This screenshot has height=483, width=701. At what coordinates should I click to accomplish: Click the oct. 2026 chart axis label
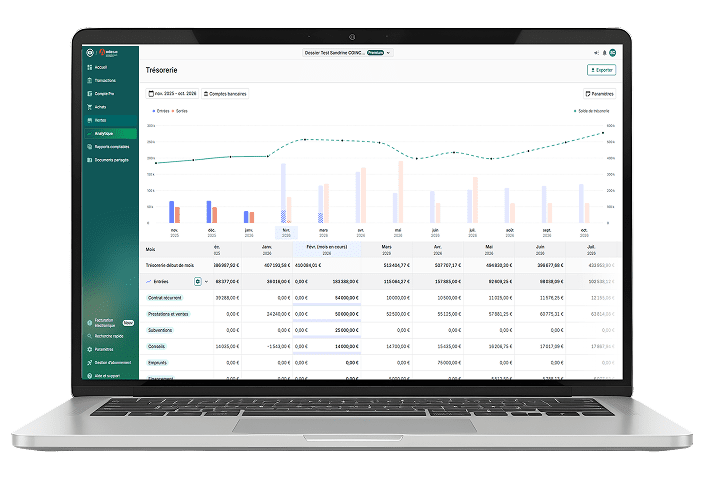point(584,233)
